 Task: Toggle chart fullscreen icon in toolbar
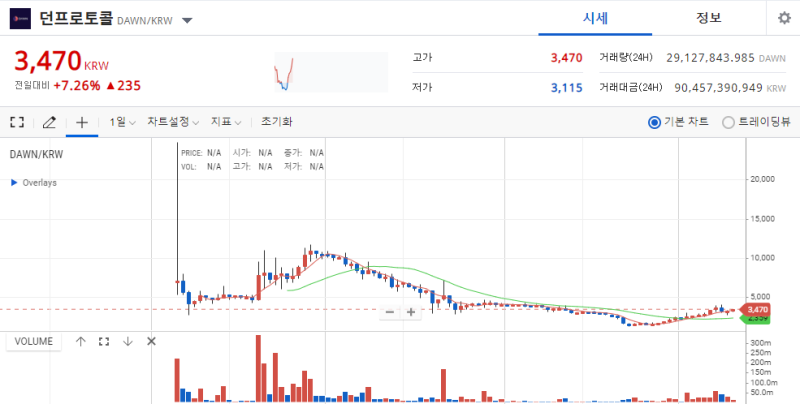click(17, 122)
